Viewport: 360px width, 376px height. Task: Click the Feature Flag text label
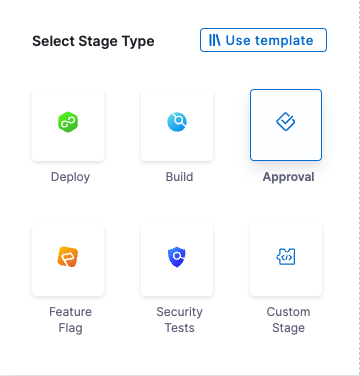tap(70, 320)
